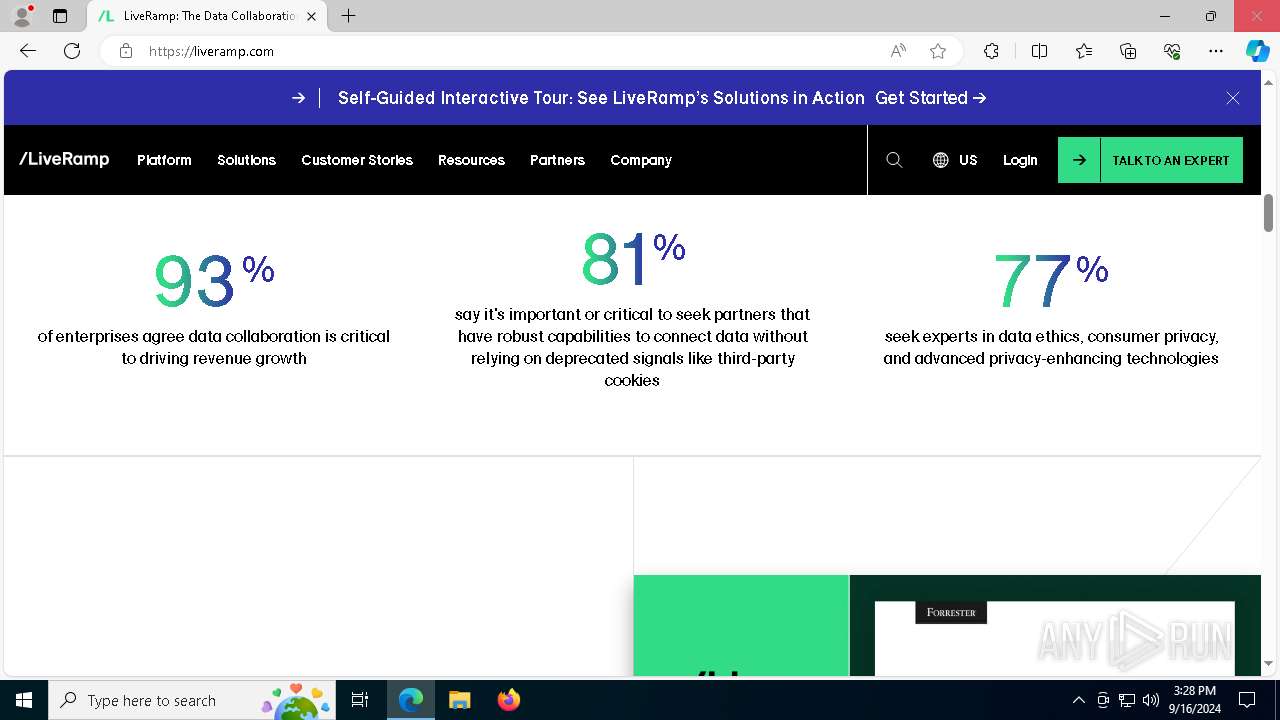This screenshot has width=1280, height=720.
Task: Open Browser essentials heart icon
Action: pos(1172,51)
